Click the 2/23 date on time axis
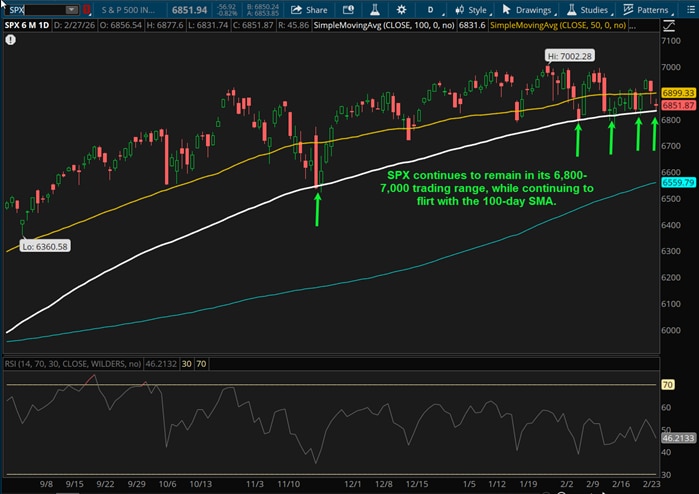 coord(651,484)
